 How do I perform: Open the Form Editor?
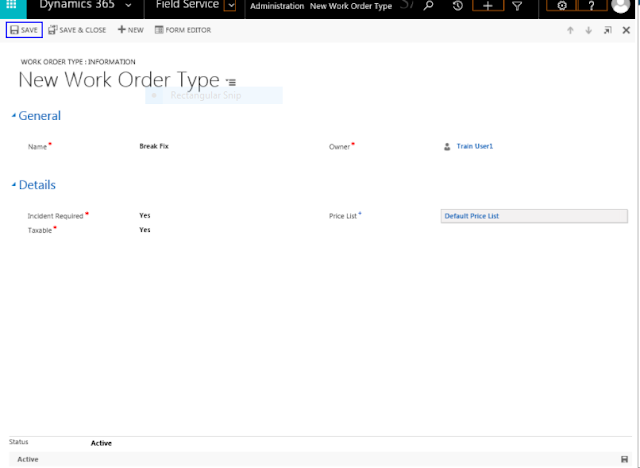183,30
